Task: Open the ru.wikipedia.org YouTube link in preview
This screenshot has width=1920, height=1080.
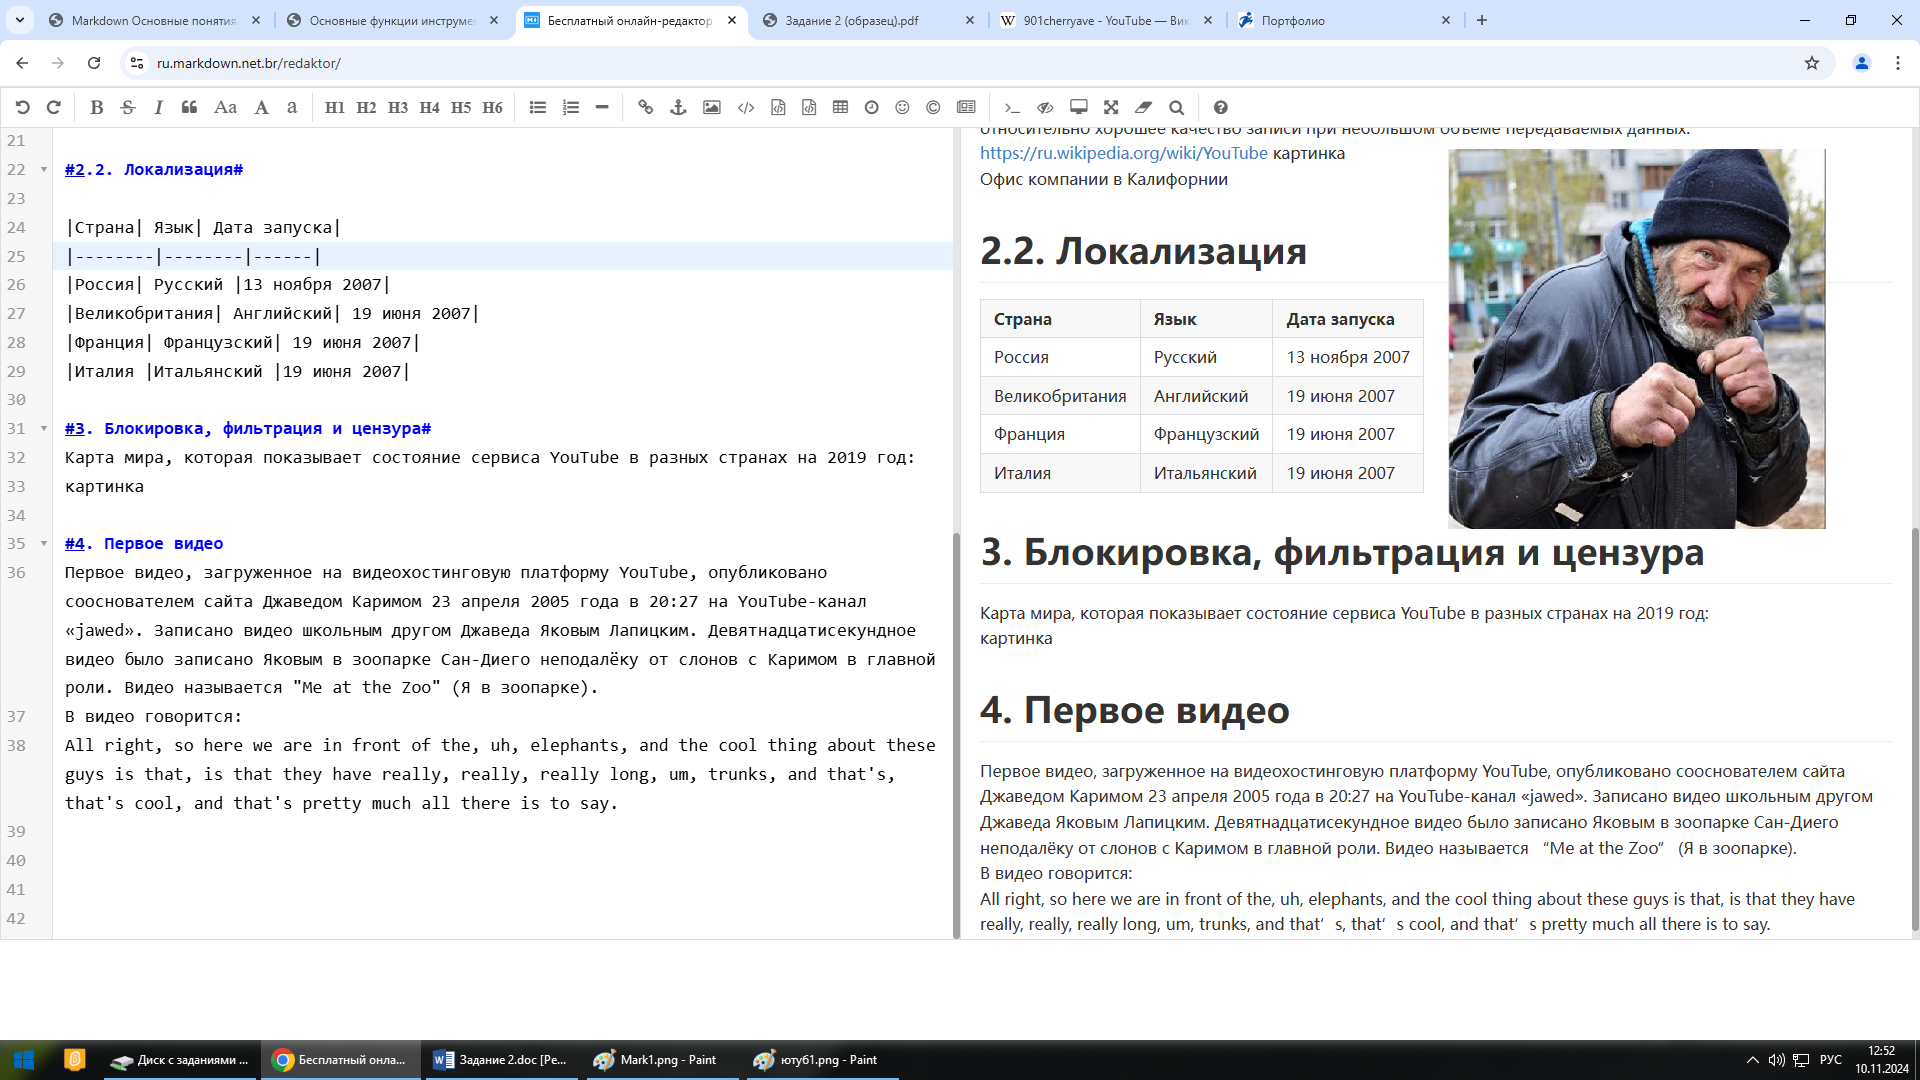Action: (1123, 153)
